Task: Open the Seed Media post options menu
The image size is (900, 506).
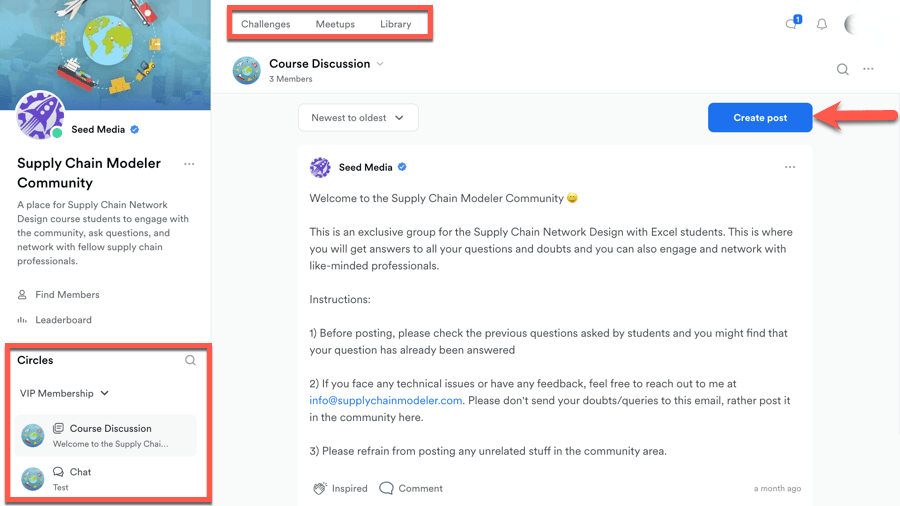Action: (790, 167)
